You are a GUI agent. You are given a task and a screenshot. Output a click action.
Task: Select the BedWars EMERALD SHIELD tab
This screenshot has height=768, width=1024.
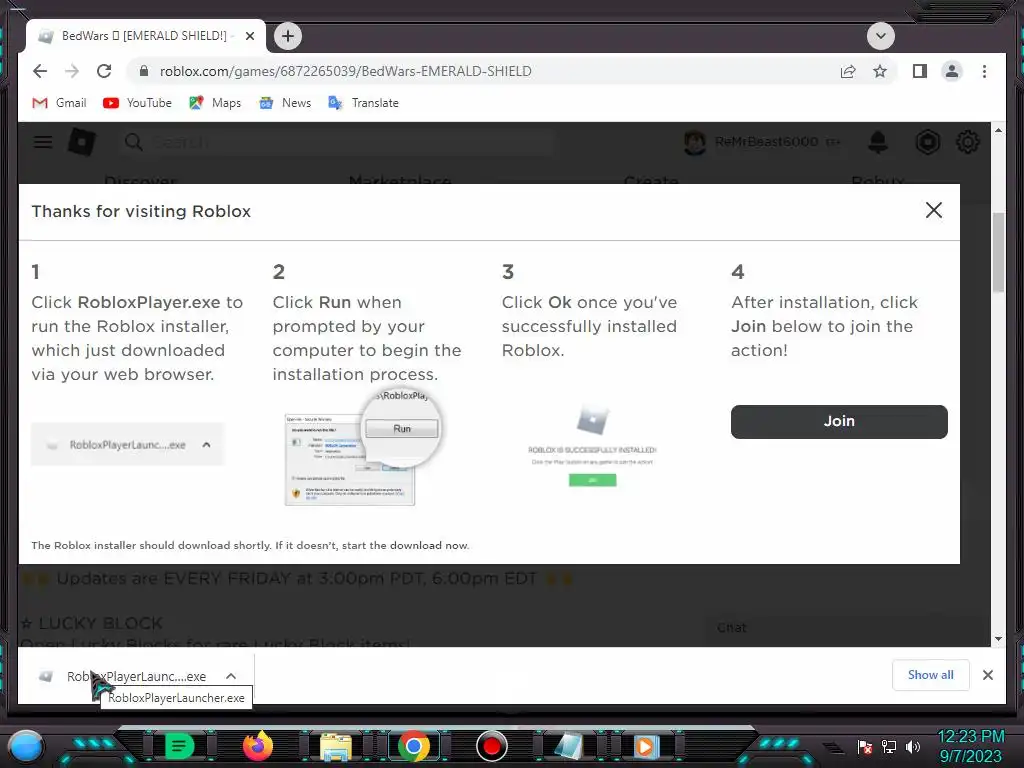point(145,36)
